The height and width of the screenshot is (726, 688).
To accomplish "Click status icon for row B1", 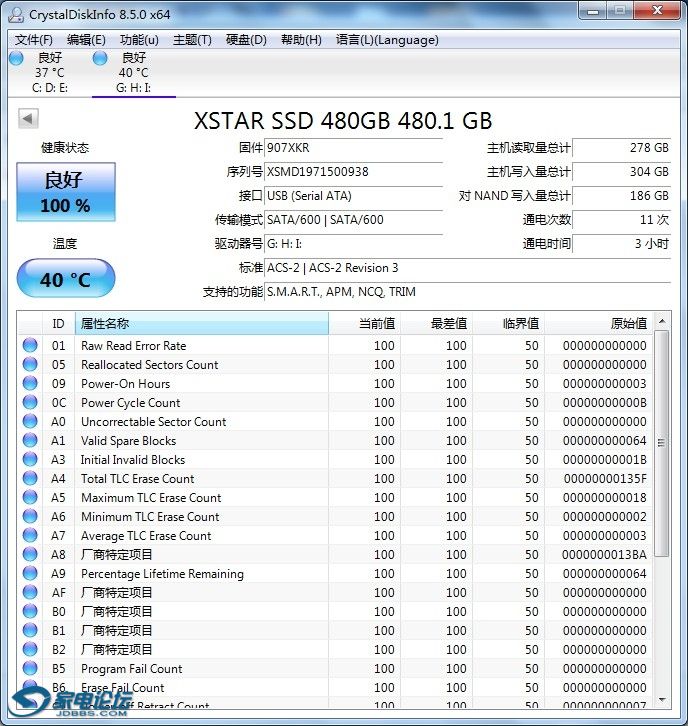I will pos(30,630).
